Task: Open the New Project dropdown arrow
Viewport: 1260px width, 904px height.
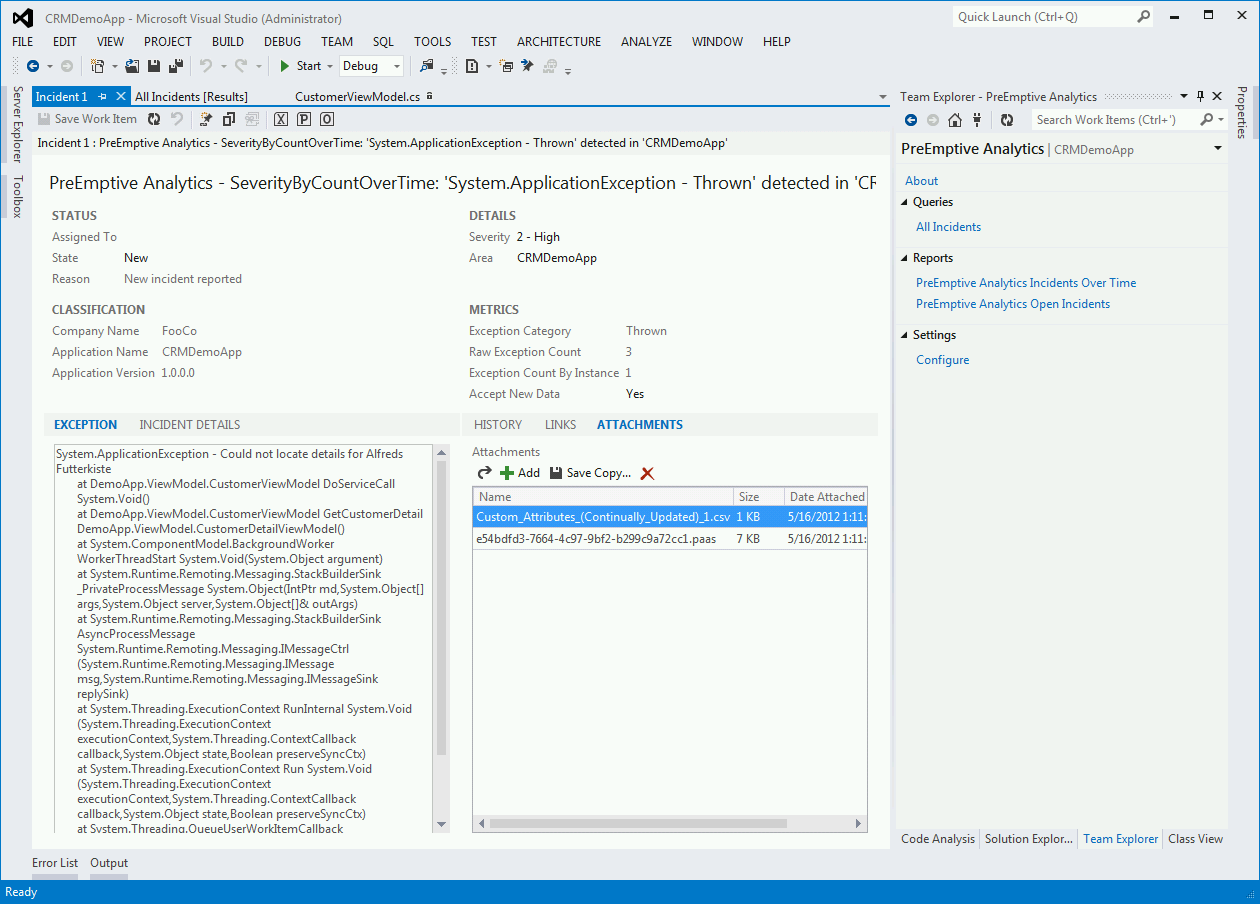Action: [x=114, y=67]
